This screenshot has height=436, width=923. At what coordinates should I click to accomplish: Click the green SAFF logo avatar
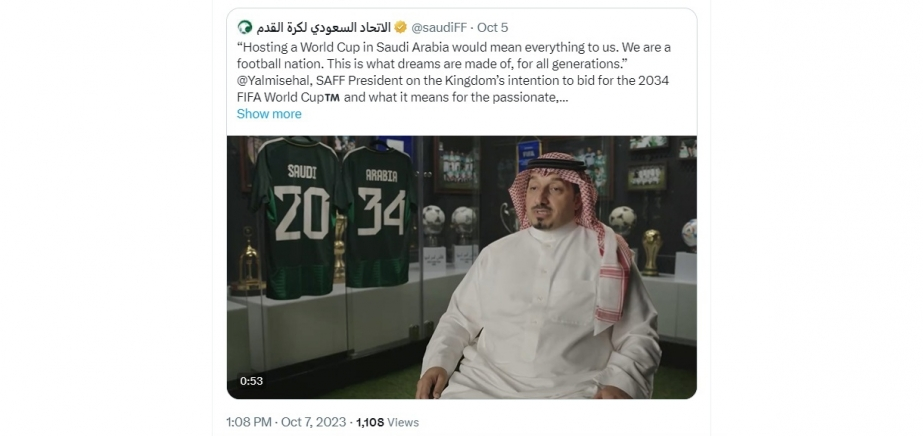point(244,27)
